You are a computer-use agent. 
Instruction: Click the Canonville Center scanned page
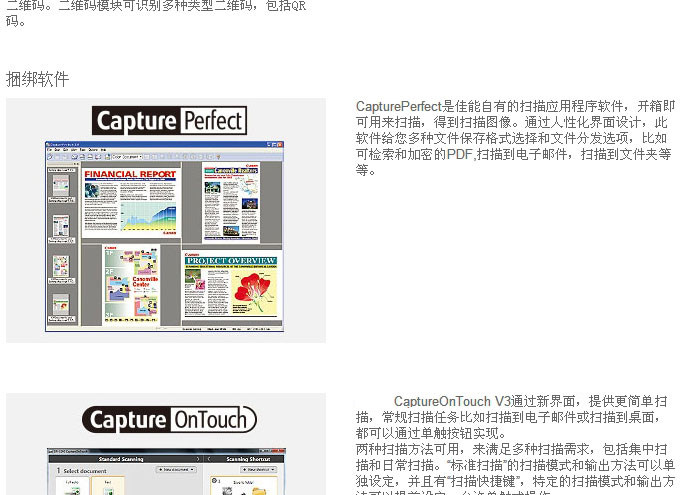point(132,285)
